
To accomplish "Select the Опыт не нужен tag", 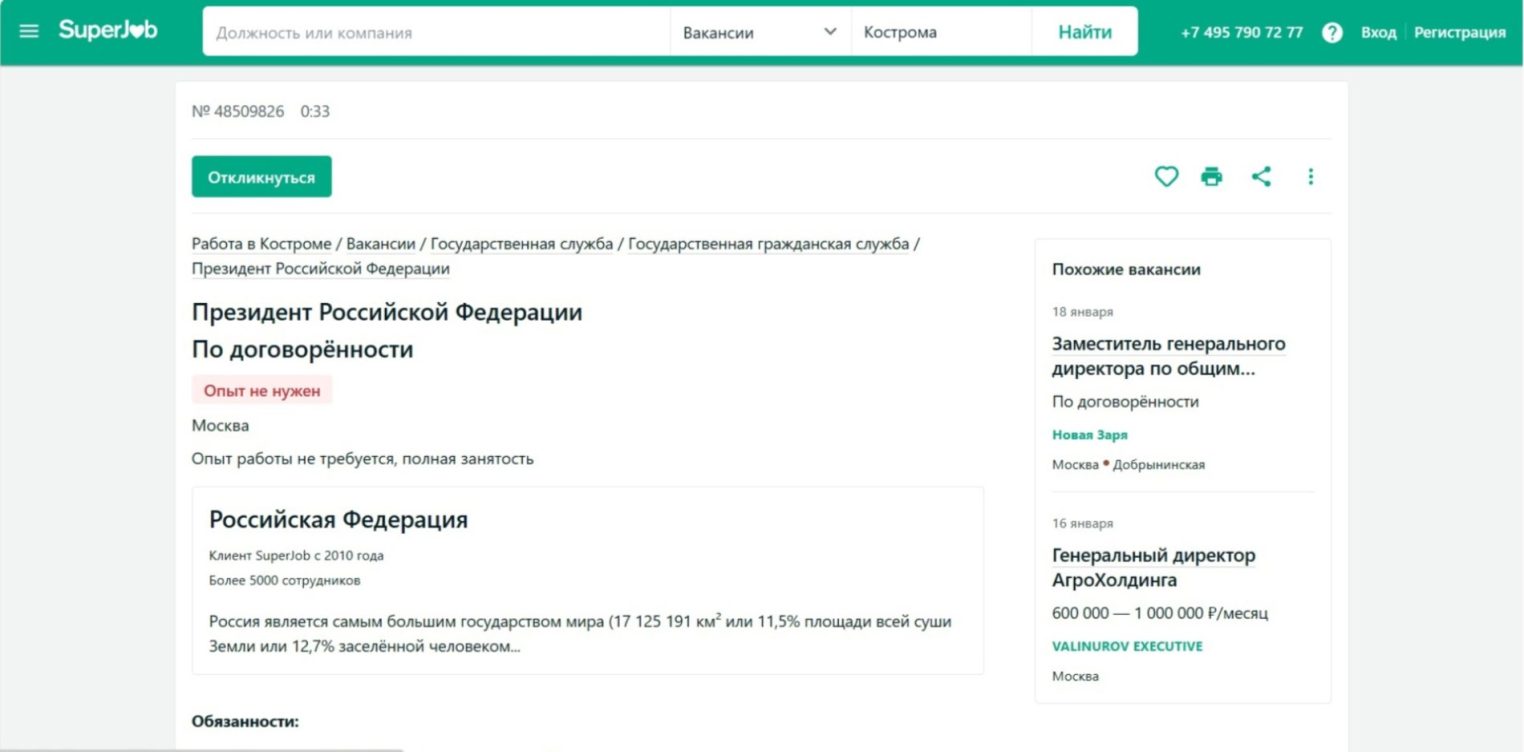I will [262, 391].
